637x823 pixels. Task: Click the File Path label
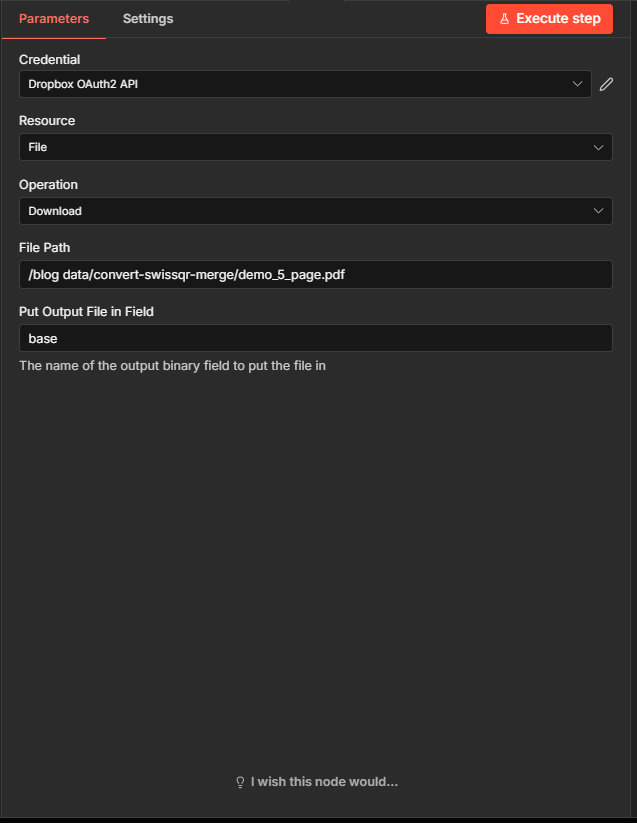click(x=45, y=248)
